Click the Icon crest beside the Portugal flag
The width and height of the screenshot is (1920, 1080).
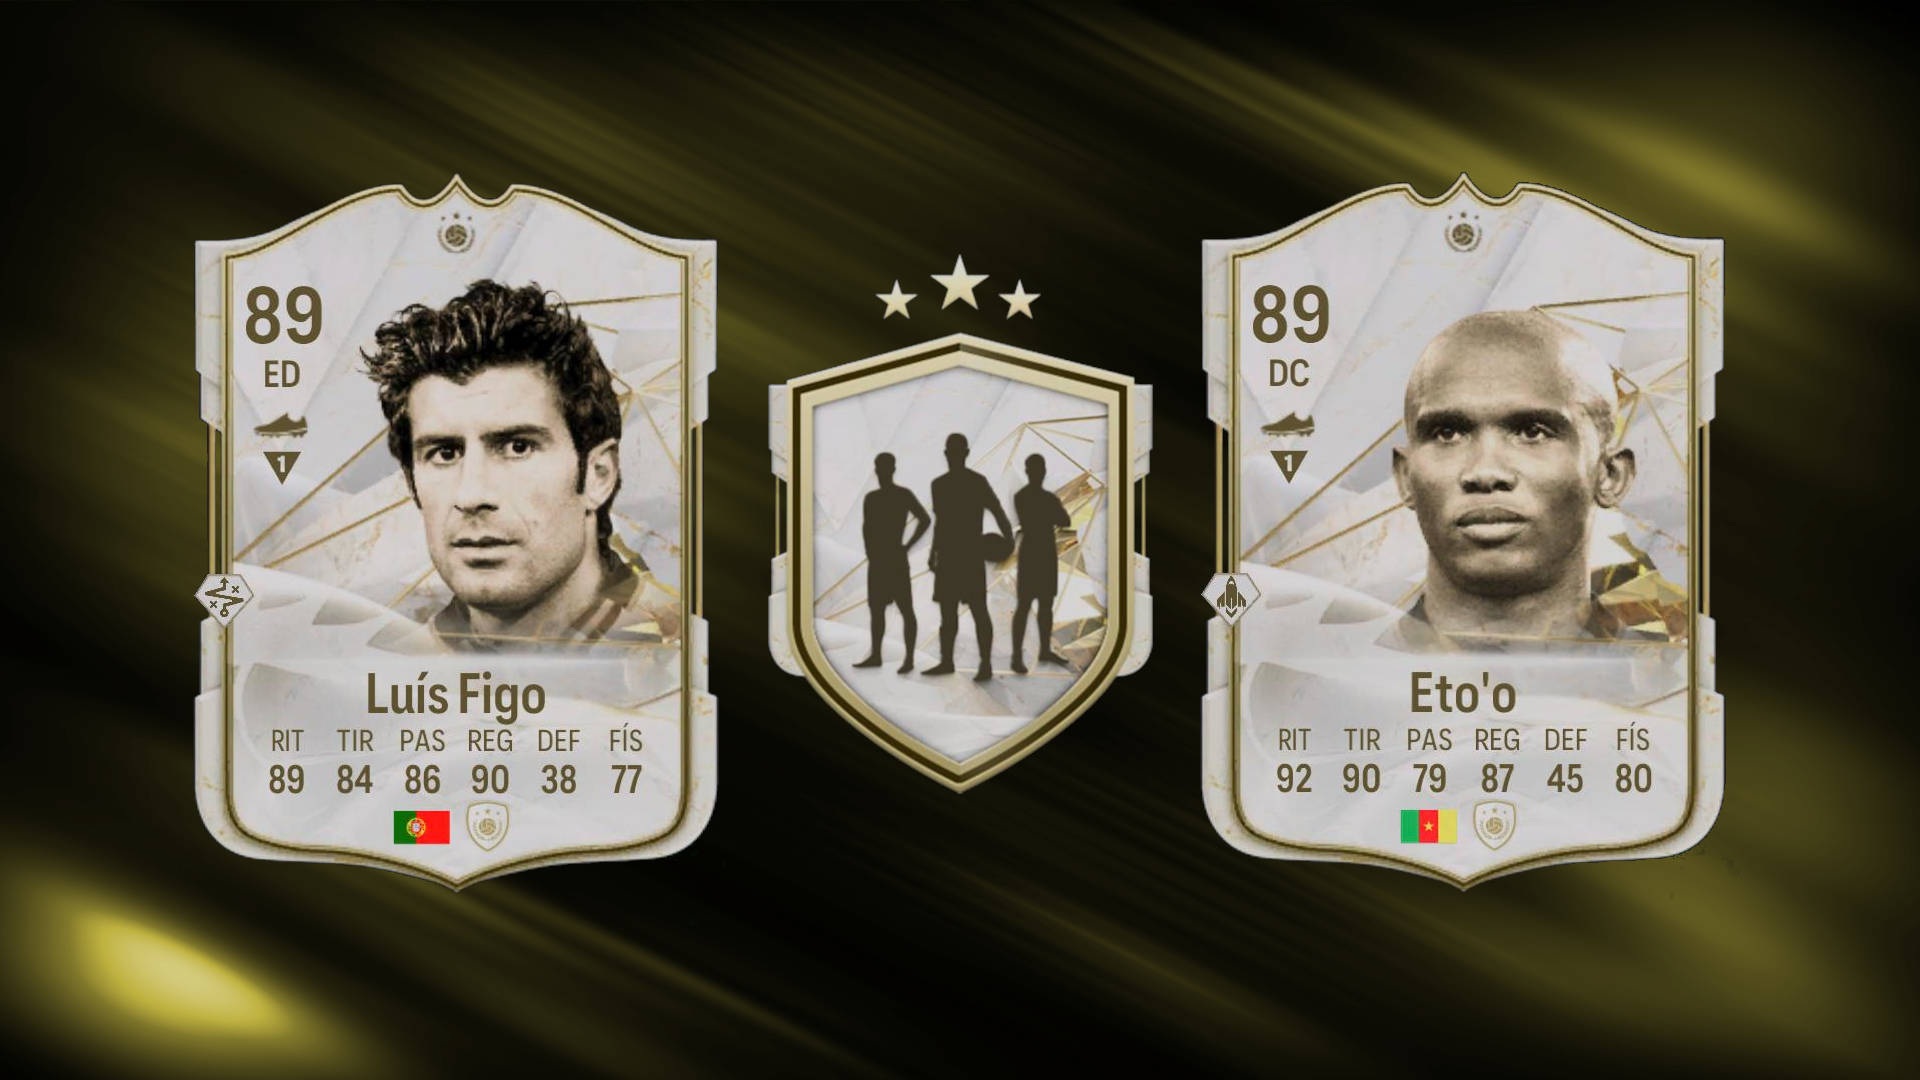coord(488,827)
